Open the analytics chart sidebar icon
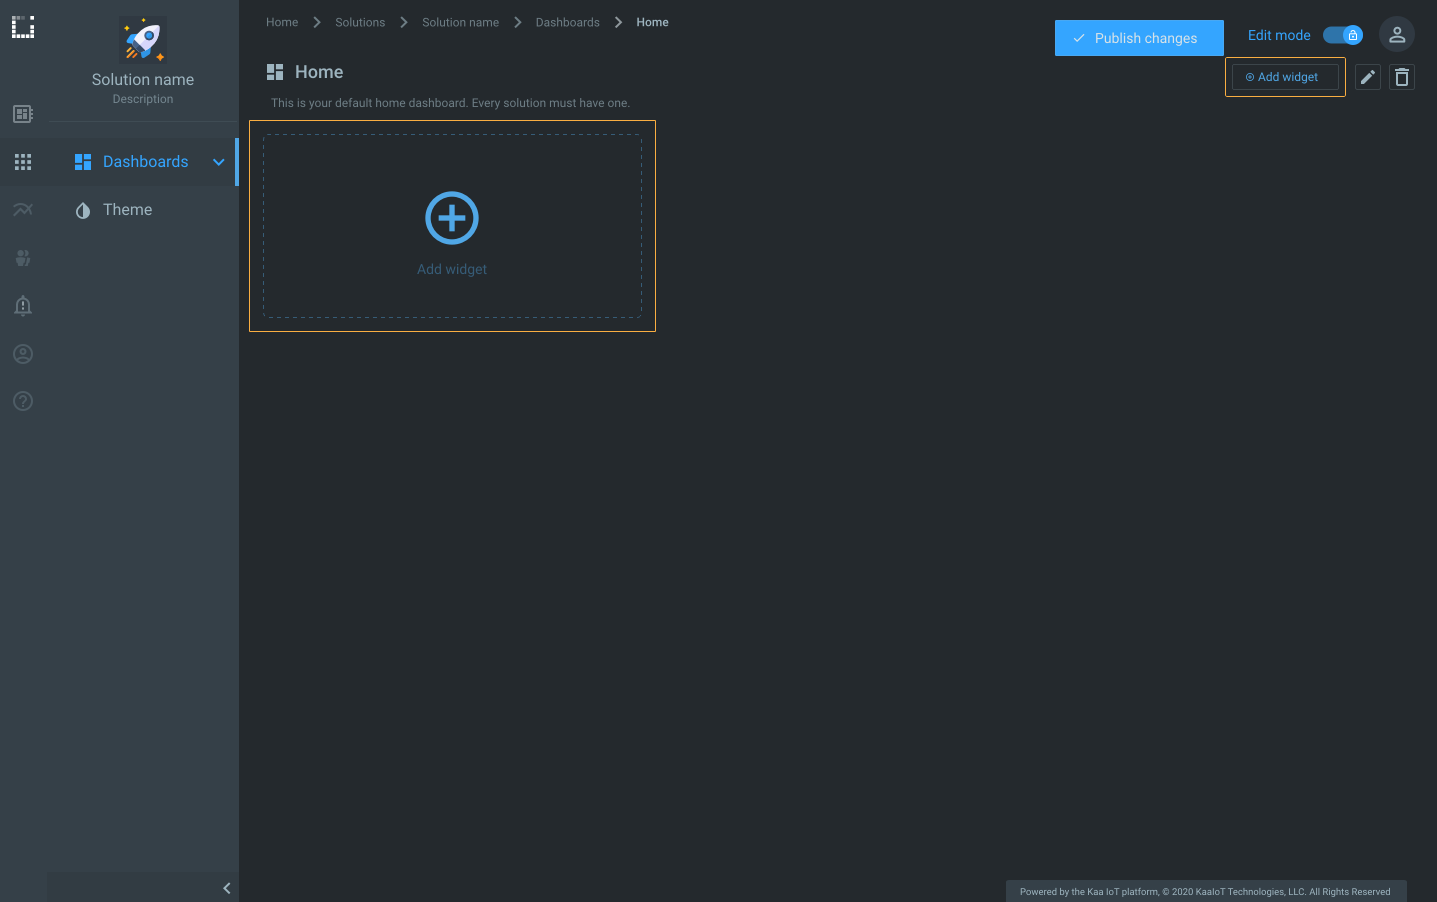 (23, 210)
